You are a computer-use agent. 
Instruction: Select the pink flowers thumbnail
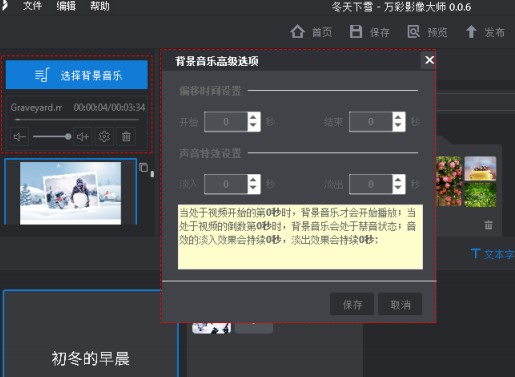tap(449, 181)
